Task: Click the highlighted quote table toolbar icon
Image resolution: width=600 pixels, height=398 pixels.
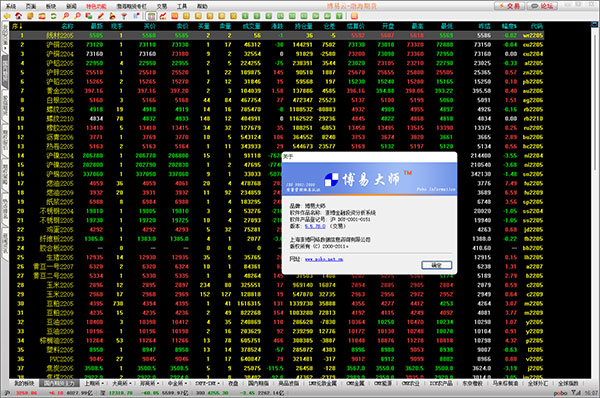Action: 152,16
